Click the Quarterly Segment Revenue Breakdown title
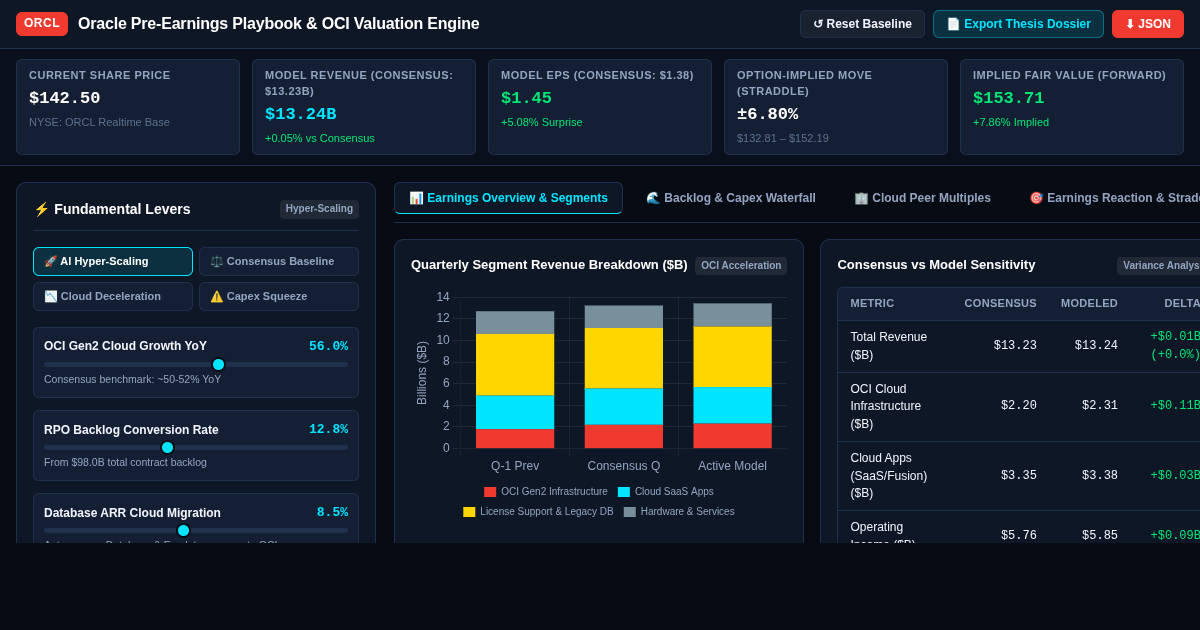 pyautogui.click(x=549, y=265)
